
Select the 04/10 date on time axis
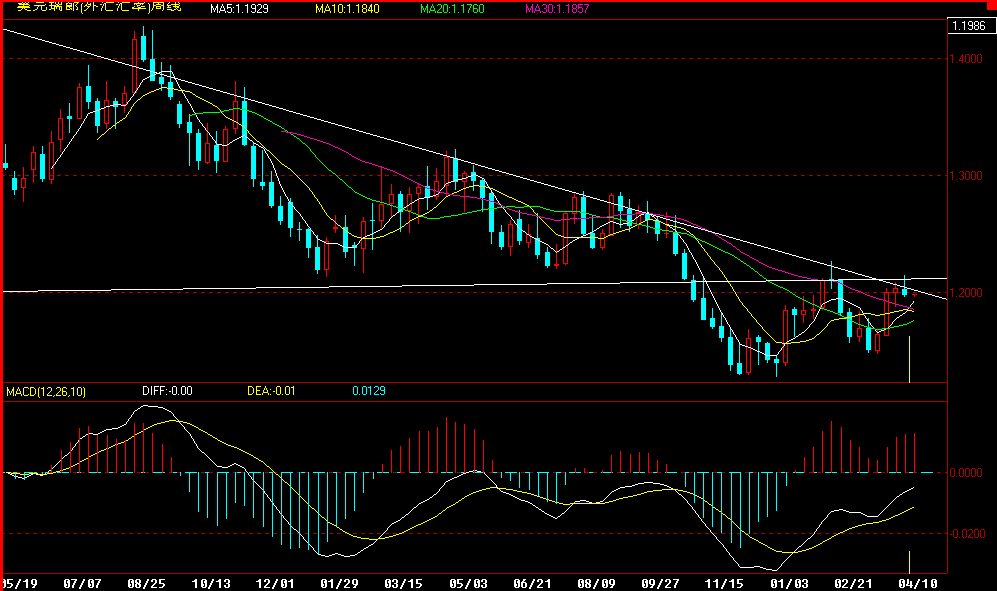pyautogui.click(x=919, y=582)
